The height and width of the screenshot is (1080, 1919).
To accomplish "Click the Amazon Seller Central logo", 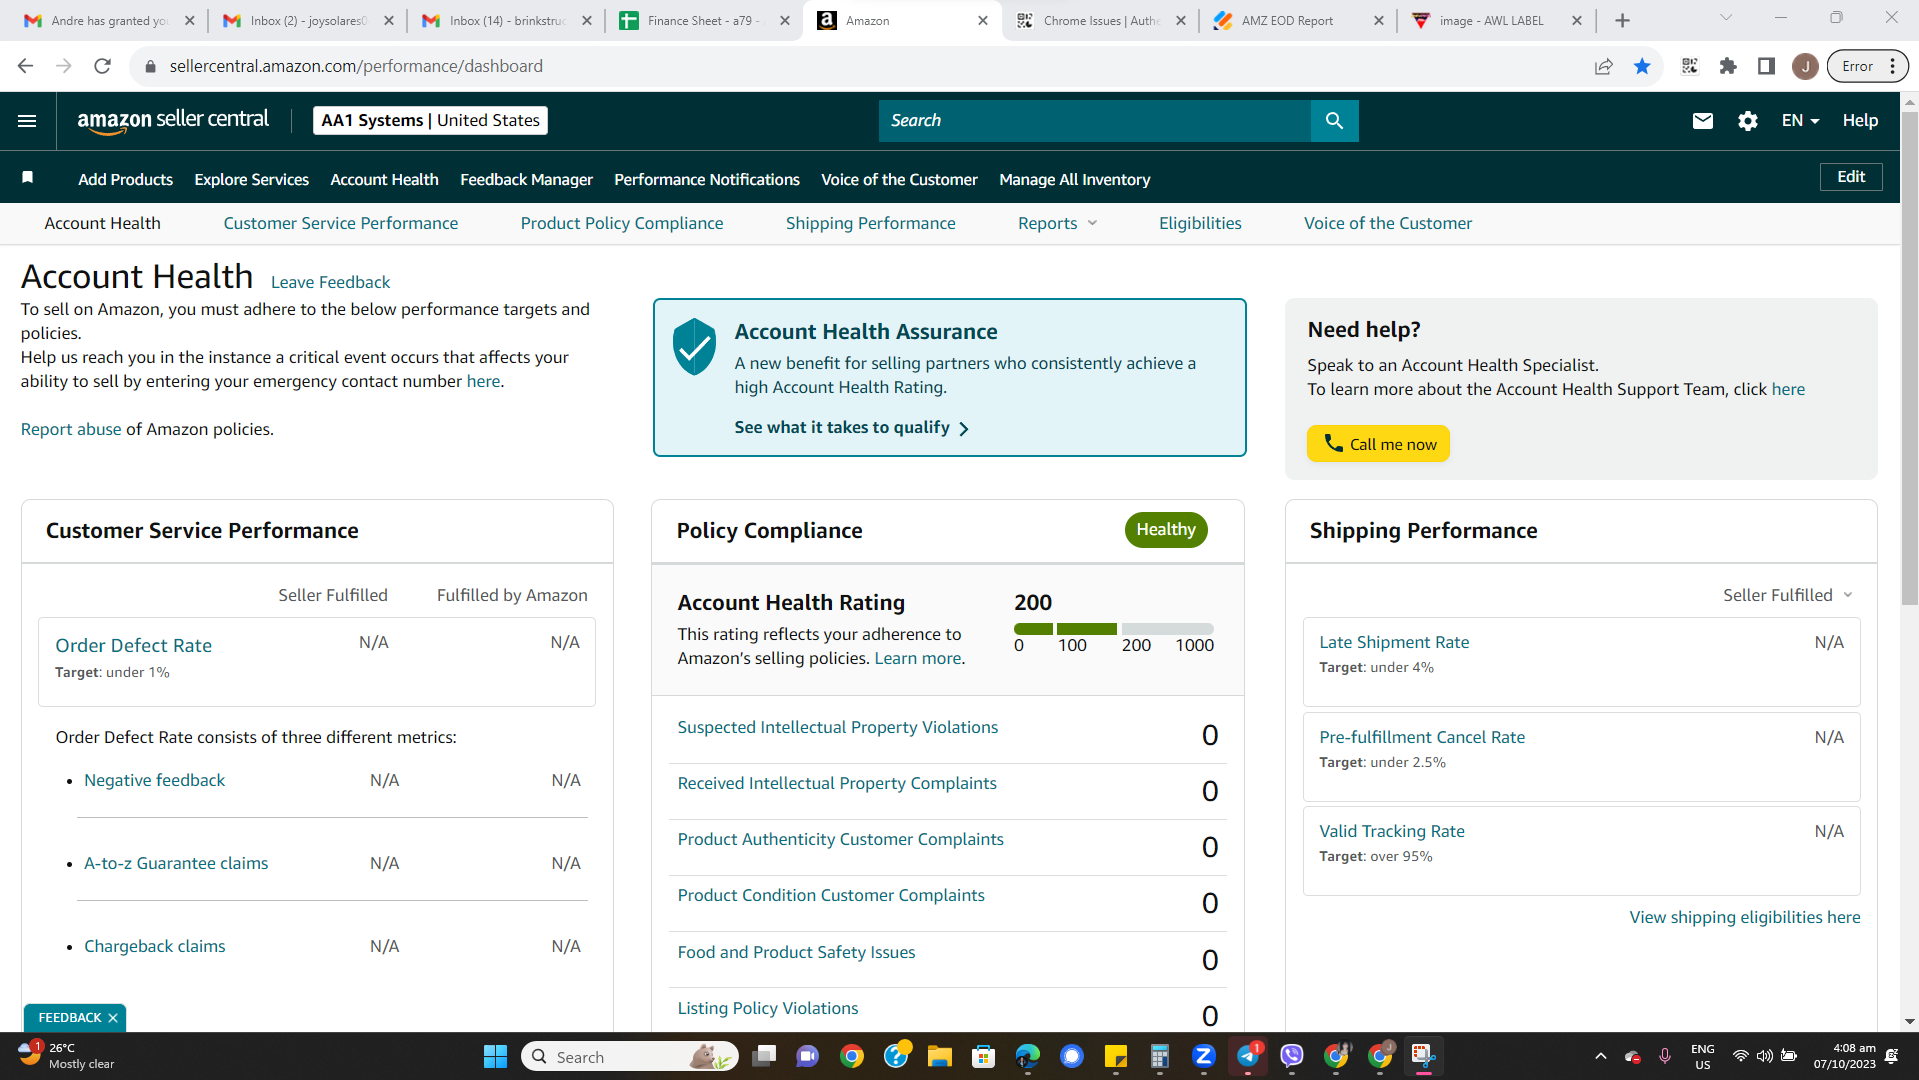I will 173,121.
